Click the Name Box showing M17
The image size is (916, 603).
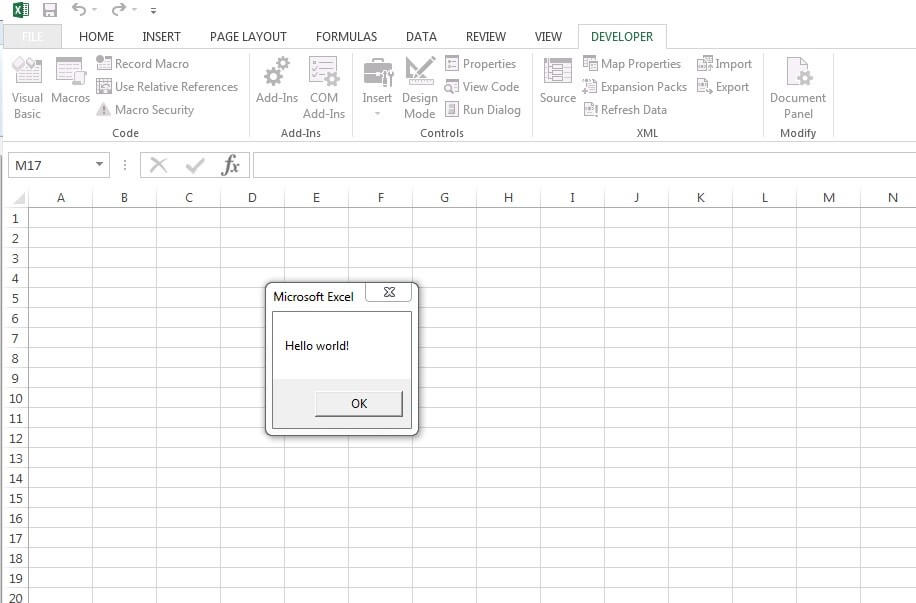[50, 165]
